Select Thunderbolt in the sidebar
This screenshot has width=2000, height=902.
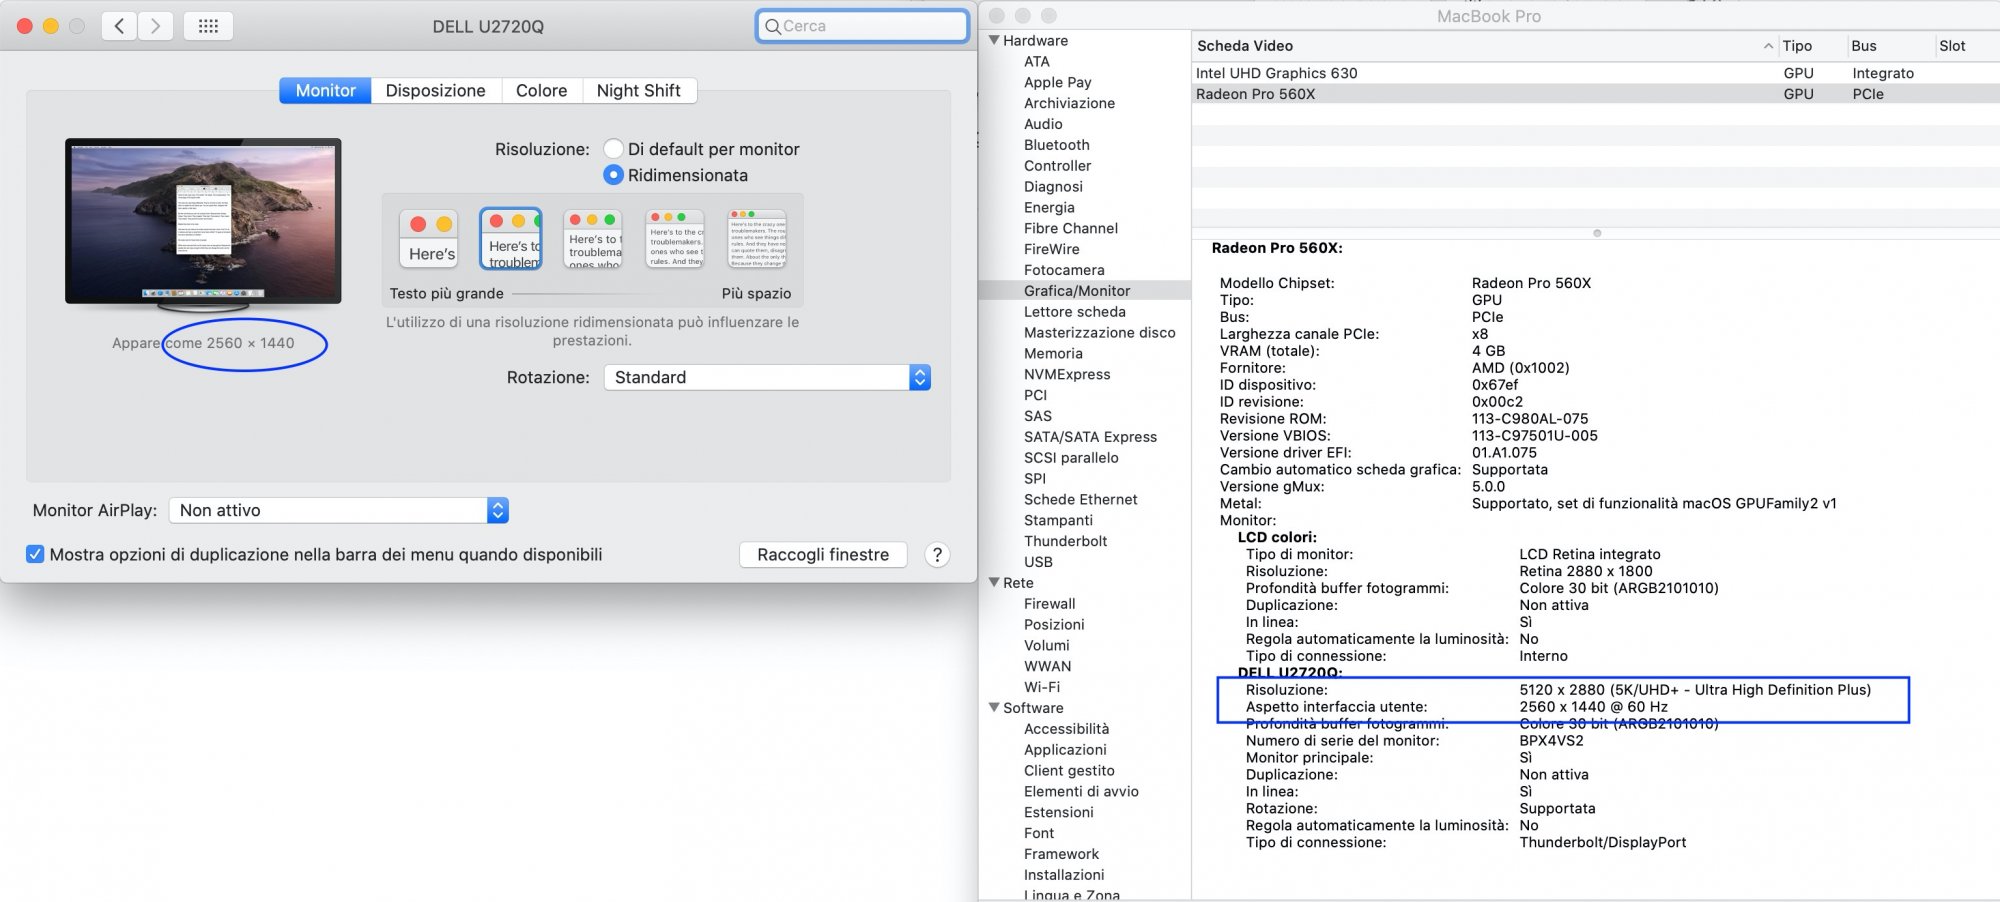(1065, 541)
